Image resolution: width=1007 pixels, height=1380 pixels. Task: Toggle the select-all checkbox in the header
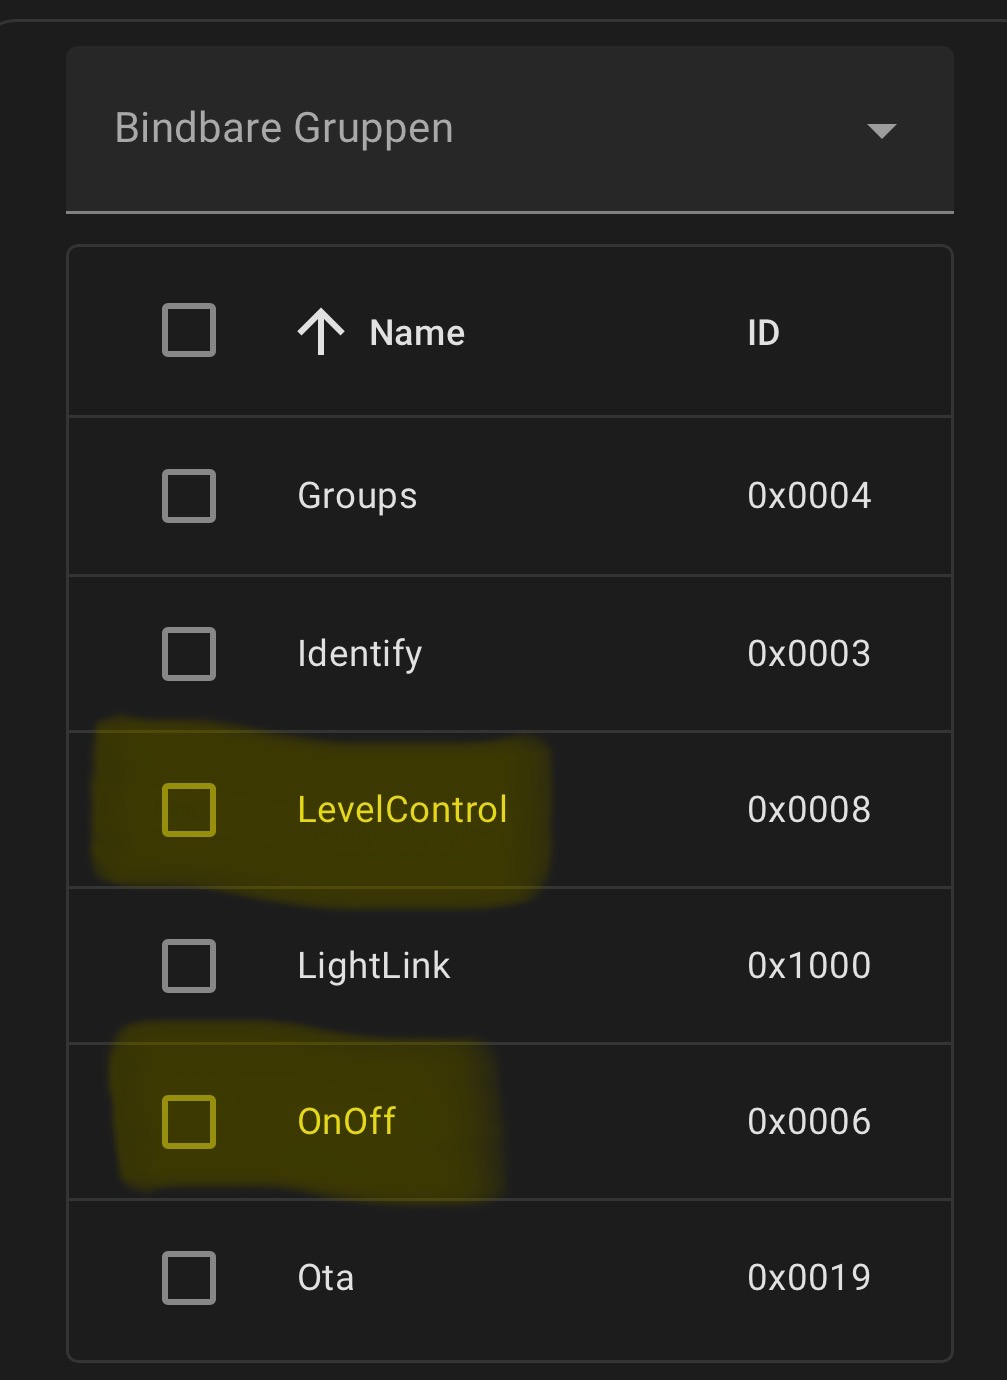click(189, 330)
